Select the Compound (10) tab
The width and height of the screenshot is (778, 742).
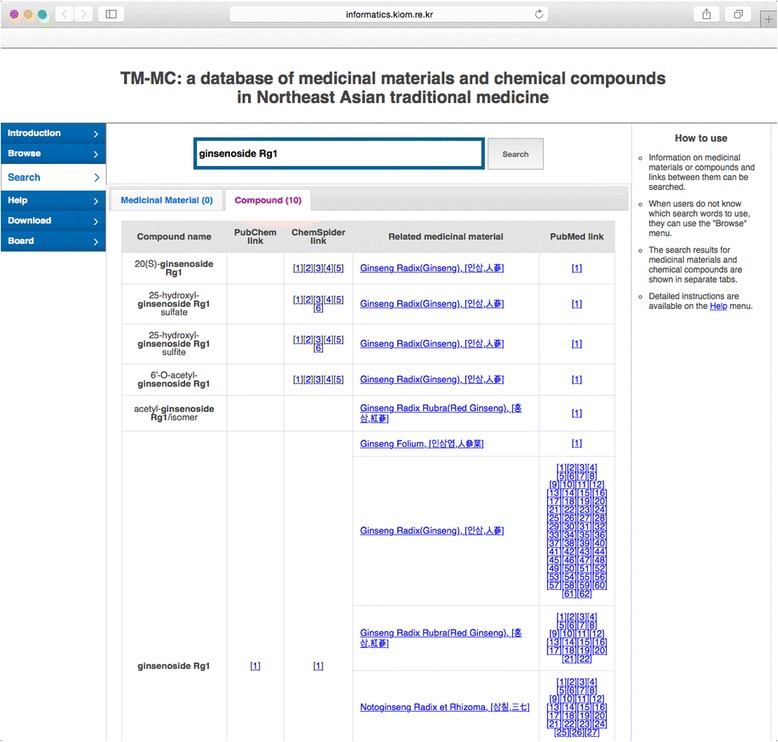tap(268, 200)
